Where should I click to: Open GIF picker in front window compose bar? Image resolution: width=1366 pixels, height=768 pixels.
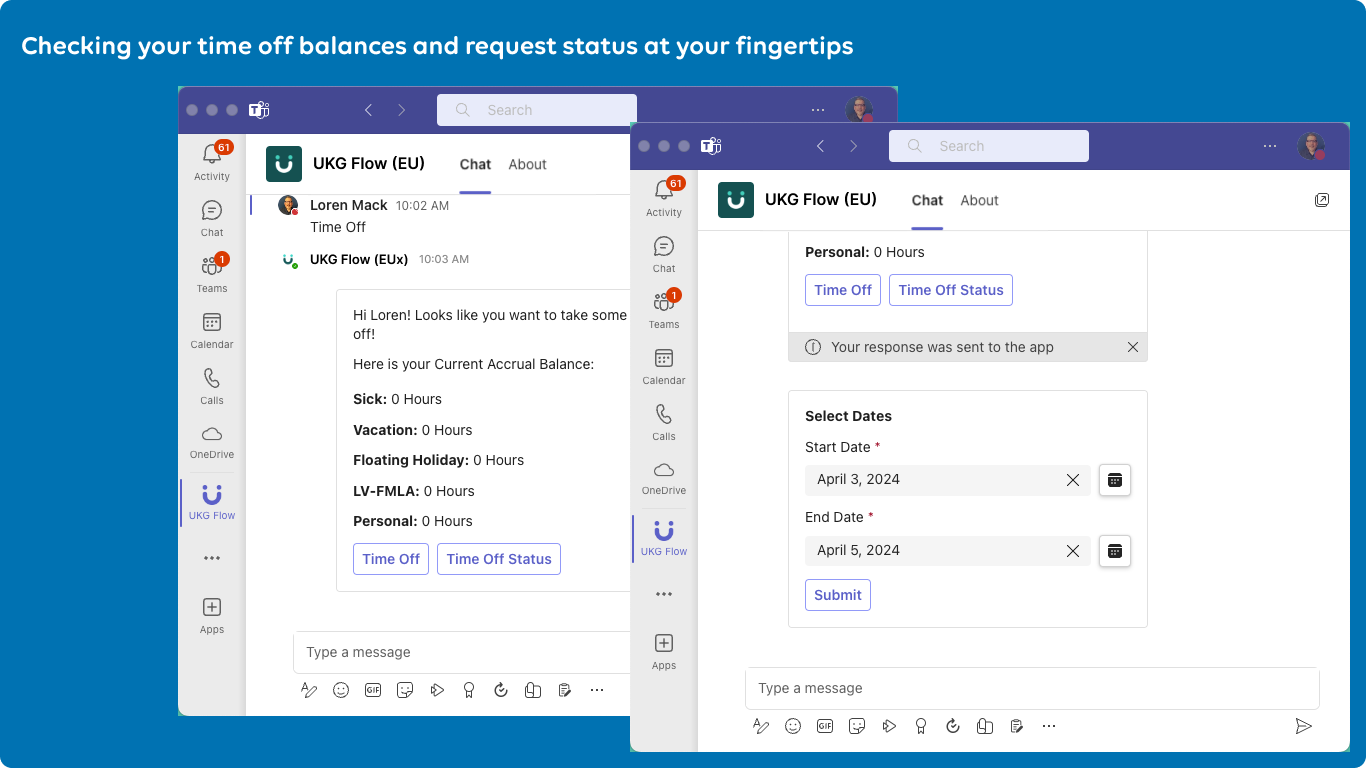(x=825, y=726)
